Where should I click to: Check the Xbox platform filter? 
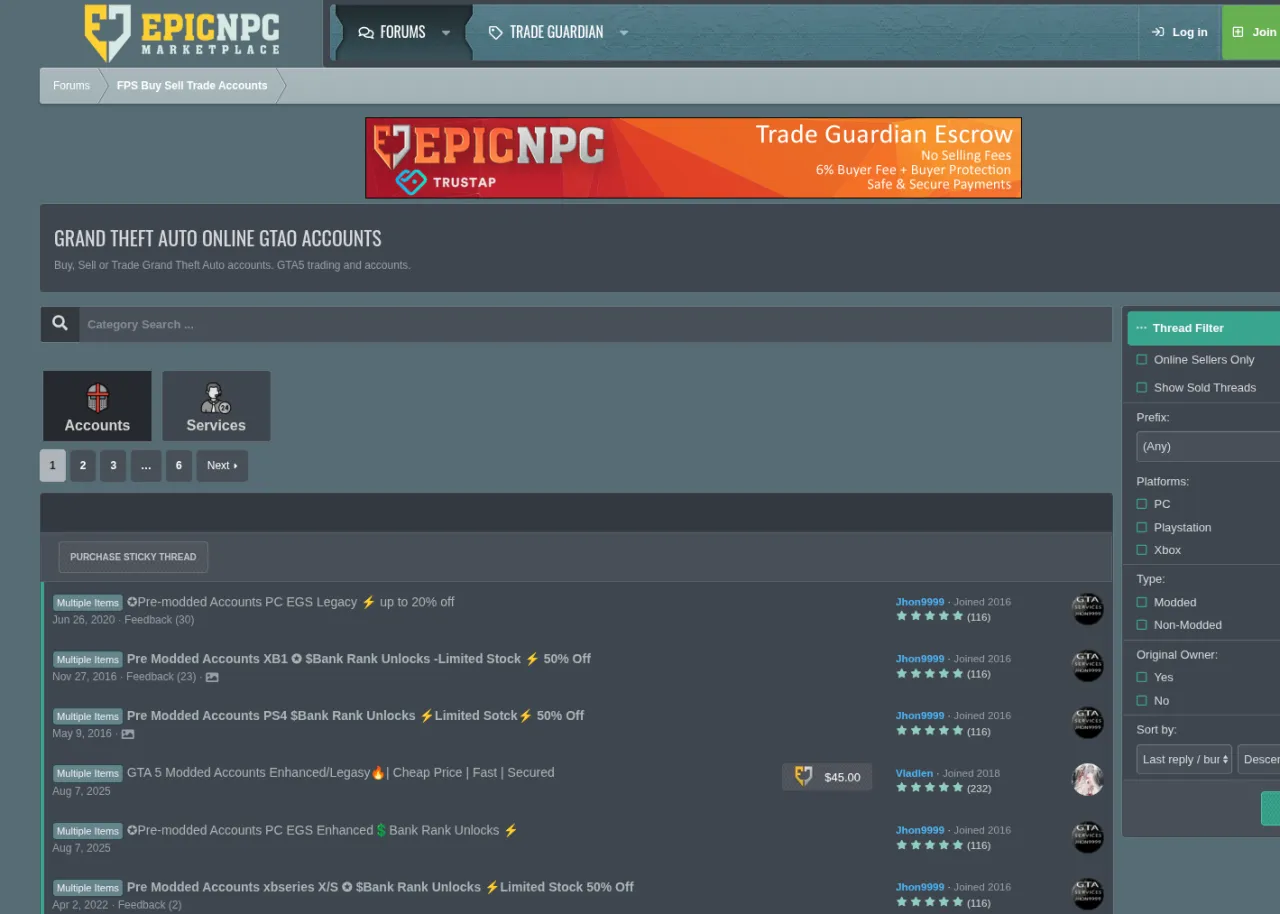tap(1141, 550)
